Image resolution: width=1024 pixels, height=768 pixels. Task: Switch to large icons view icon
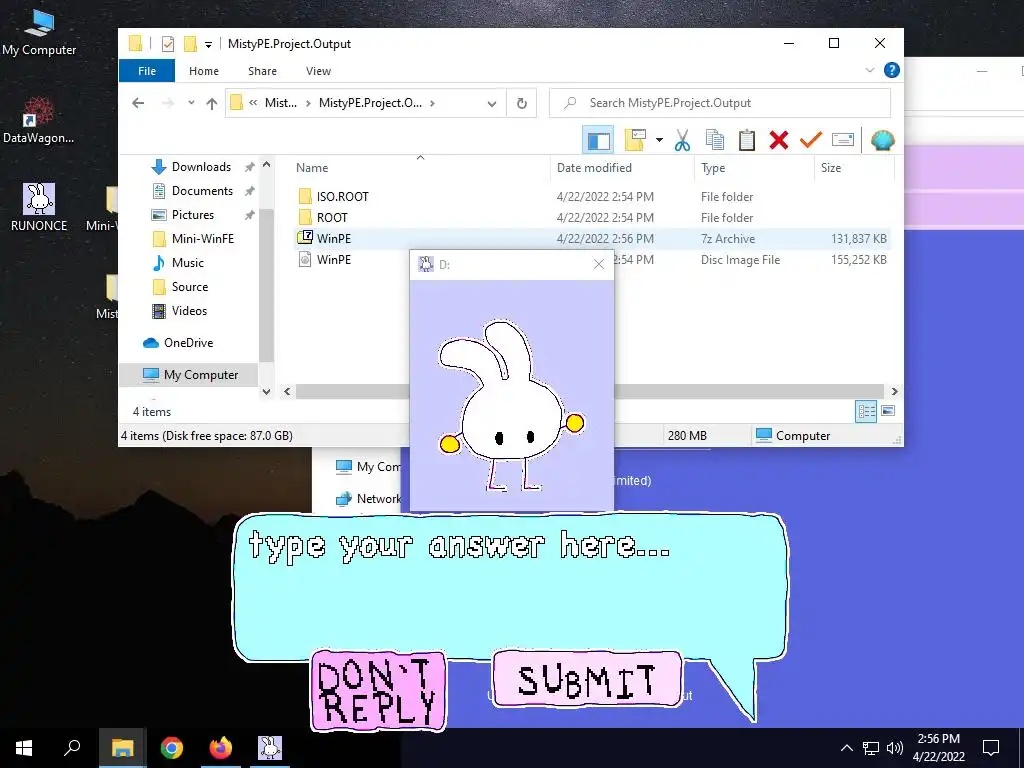[888, 411]
